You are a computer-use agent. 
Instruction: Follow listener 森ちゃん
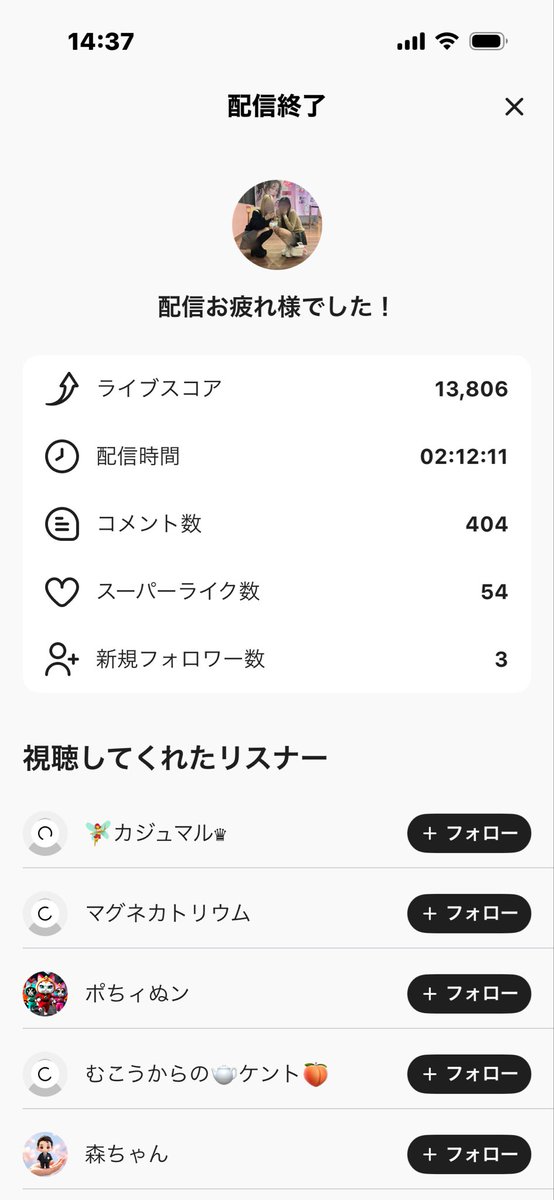pos(469,1154)
